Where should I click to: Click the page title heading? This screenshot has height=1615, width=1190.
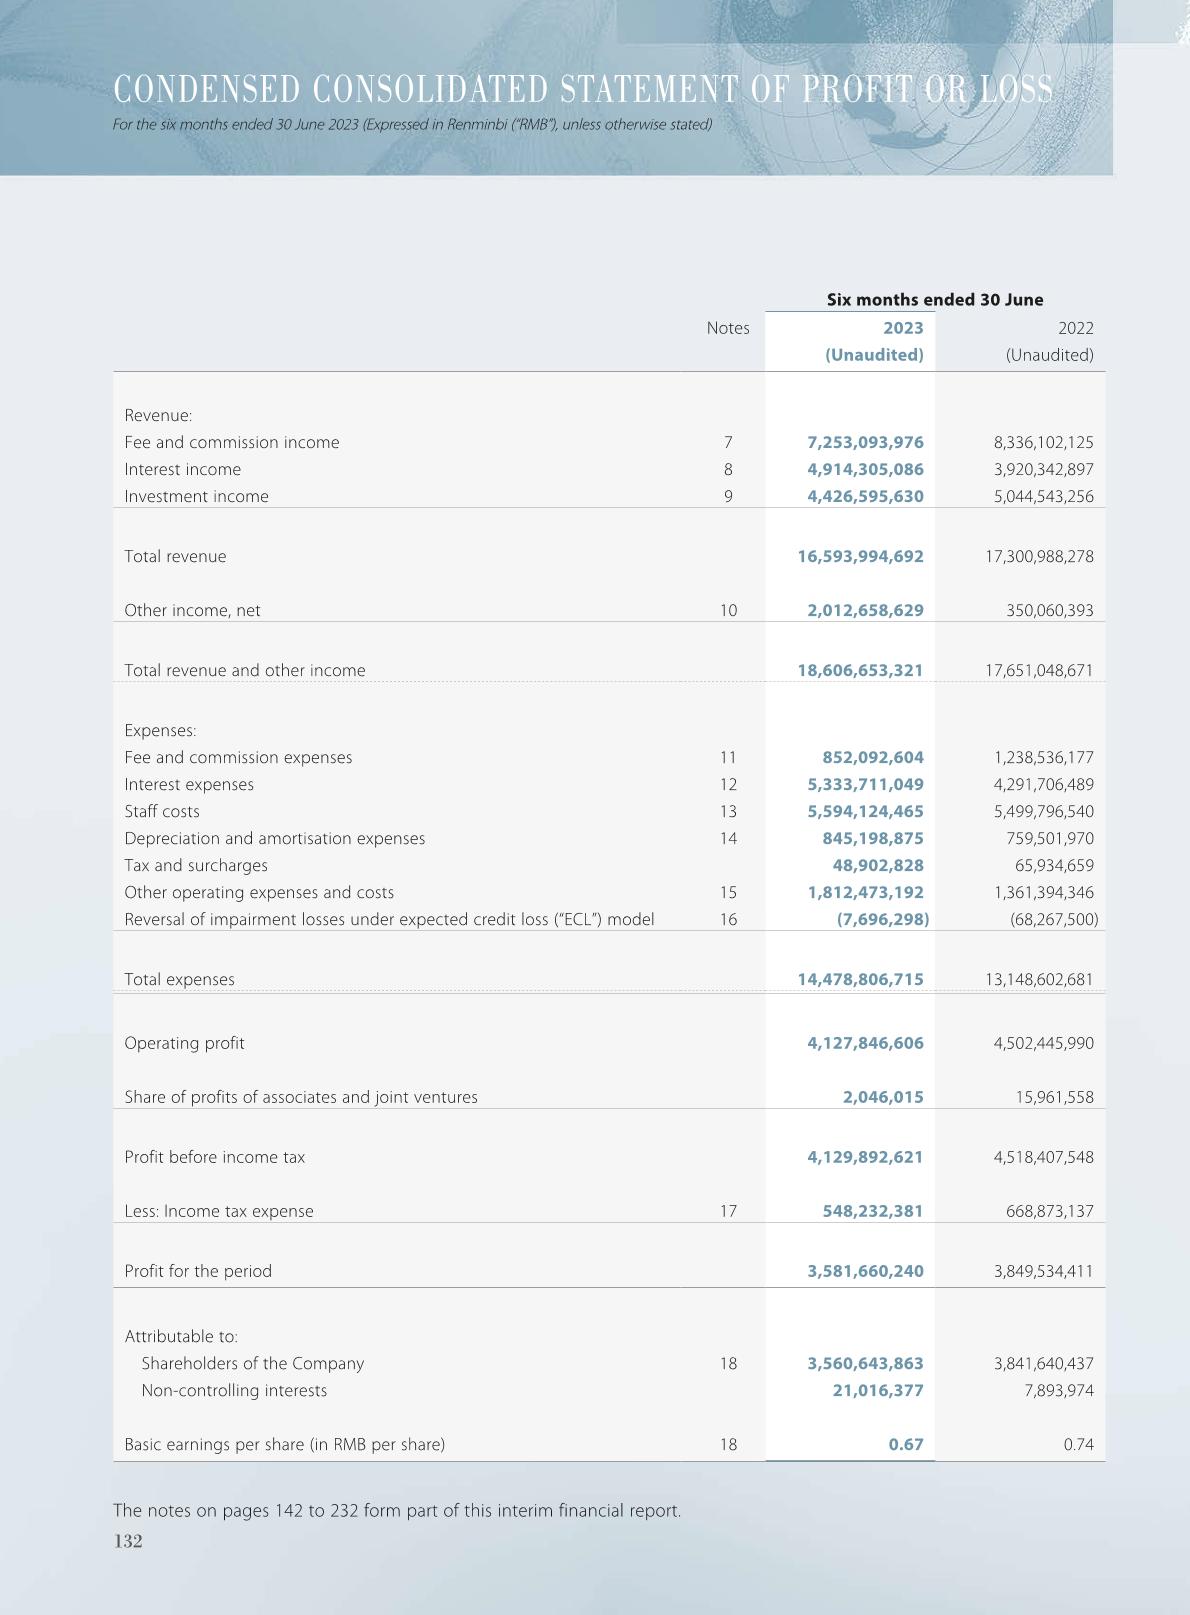click(x=583, y=90)
